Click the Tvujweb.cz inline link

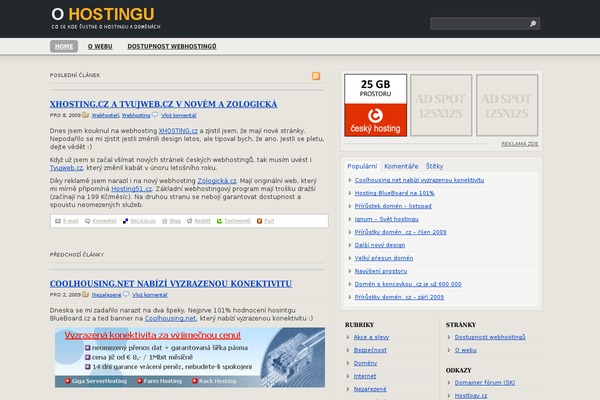coord(66,168)
